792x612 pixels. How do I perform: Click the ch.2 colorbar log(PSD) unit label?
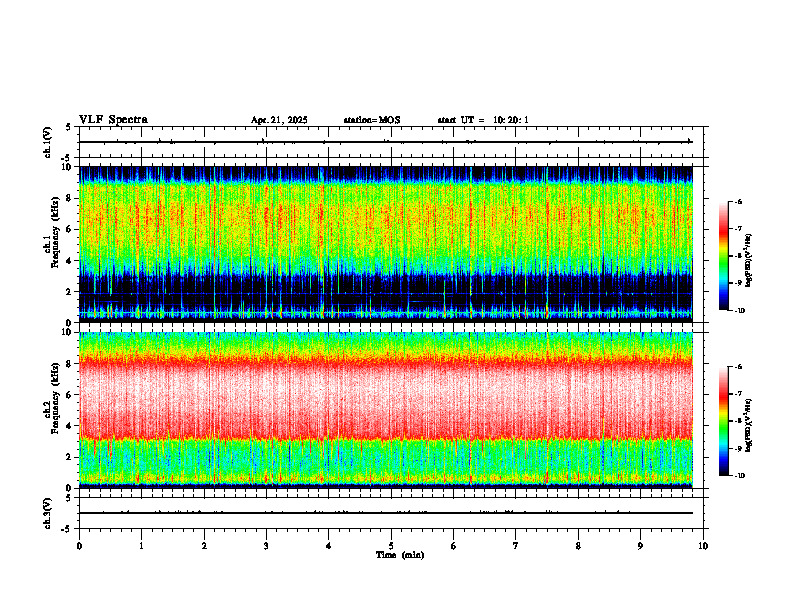[749, 425]
